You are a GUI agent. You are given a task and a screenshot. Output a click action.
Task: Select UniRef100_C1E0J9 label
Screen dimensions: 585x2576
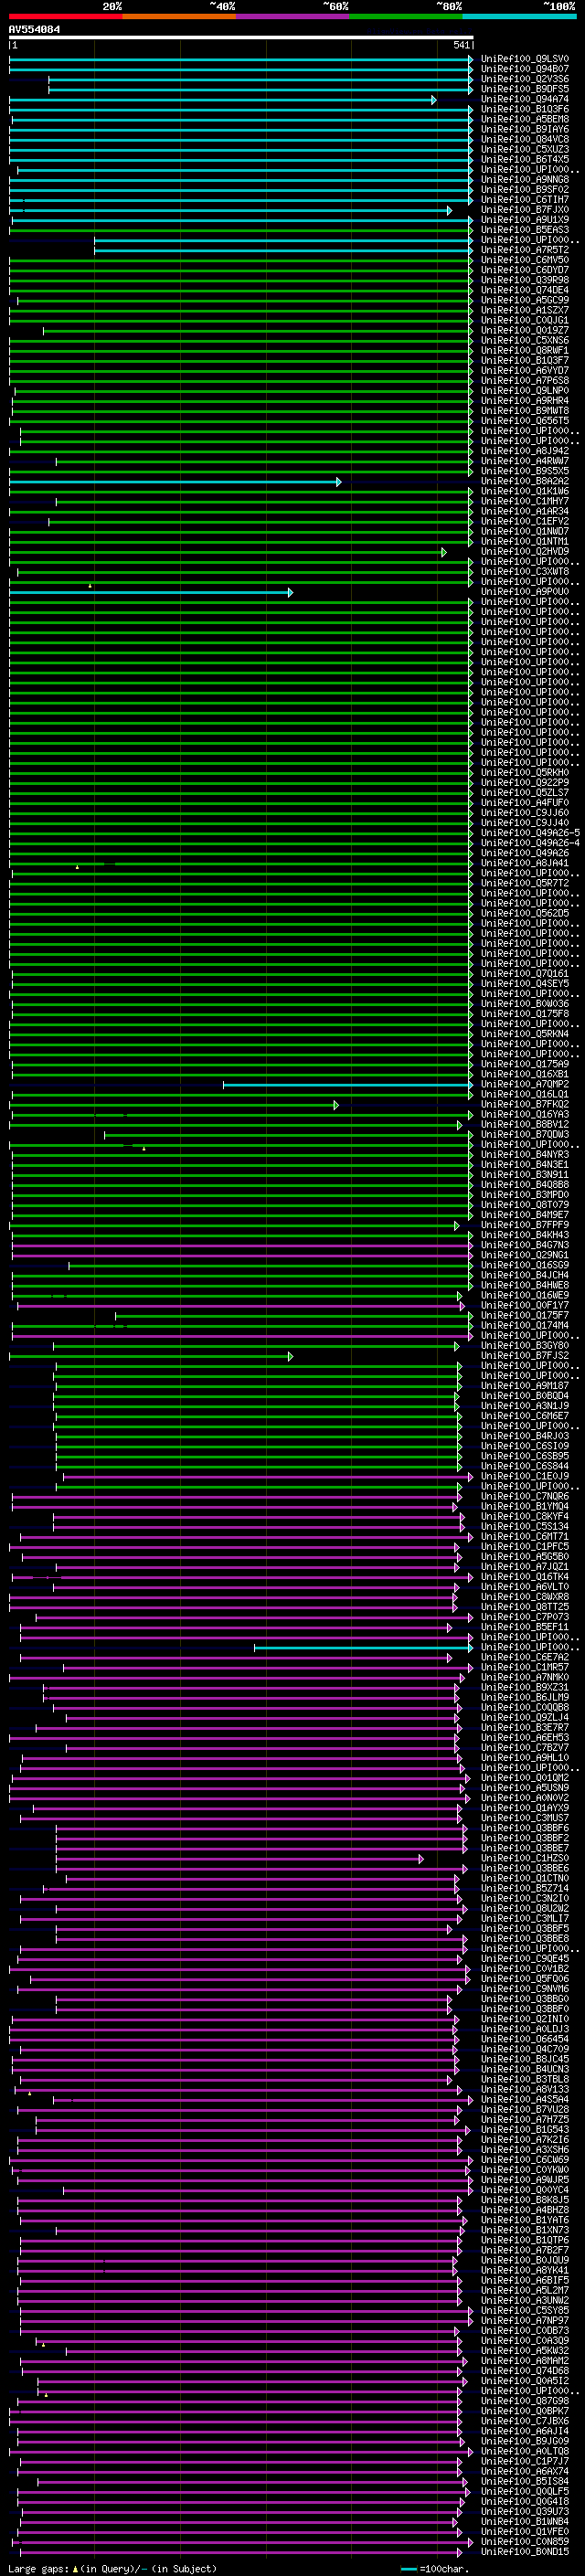(524, 1476)
